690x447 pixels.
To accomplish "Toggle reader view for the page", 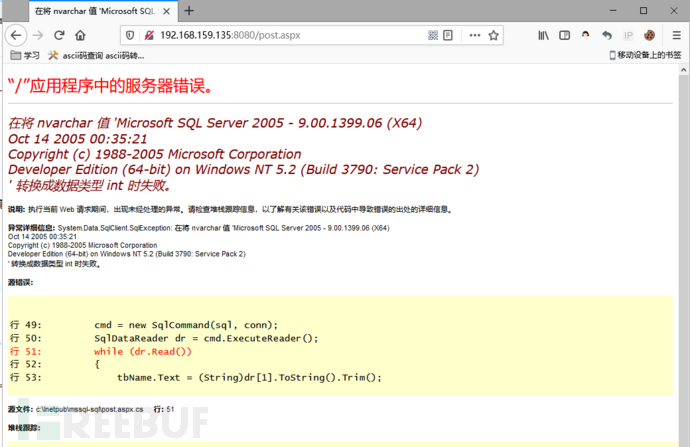I will point(448,35).
